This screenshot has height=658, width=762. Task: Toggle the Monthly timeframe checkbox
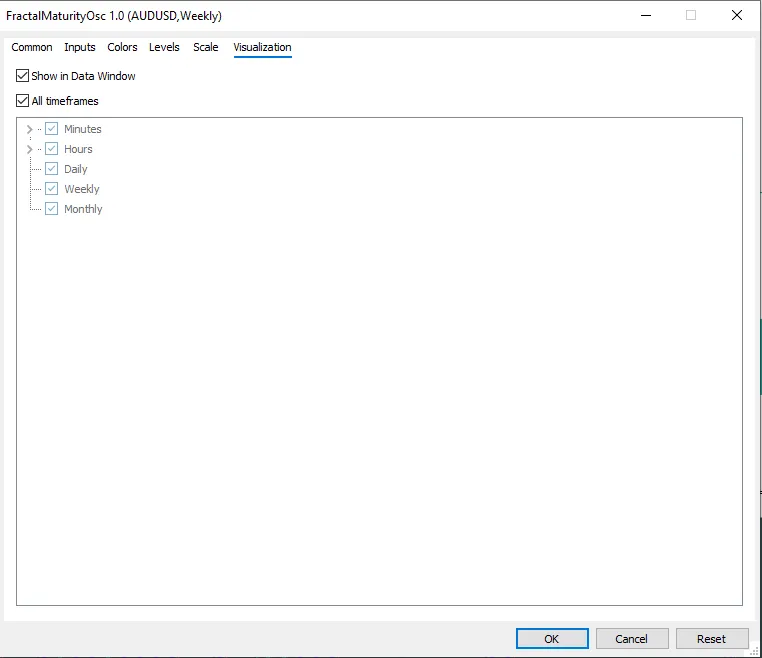pos(52,209)
